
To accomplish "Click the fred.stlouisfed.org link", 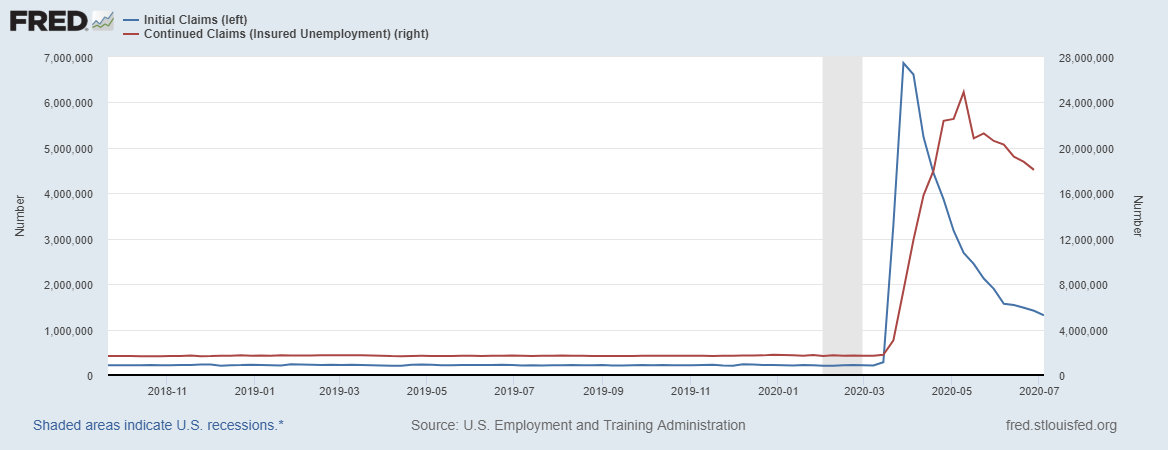I will coord(1058,425).
